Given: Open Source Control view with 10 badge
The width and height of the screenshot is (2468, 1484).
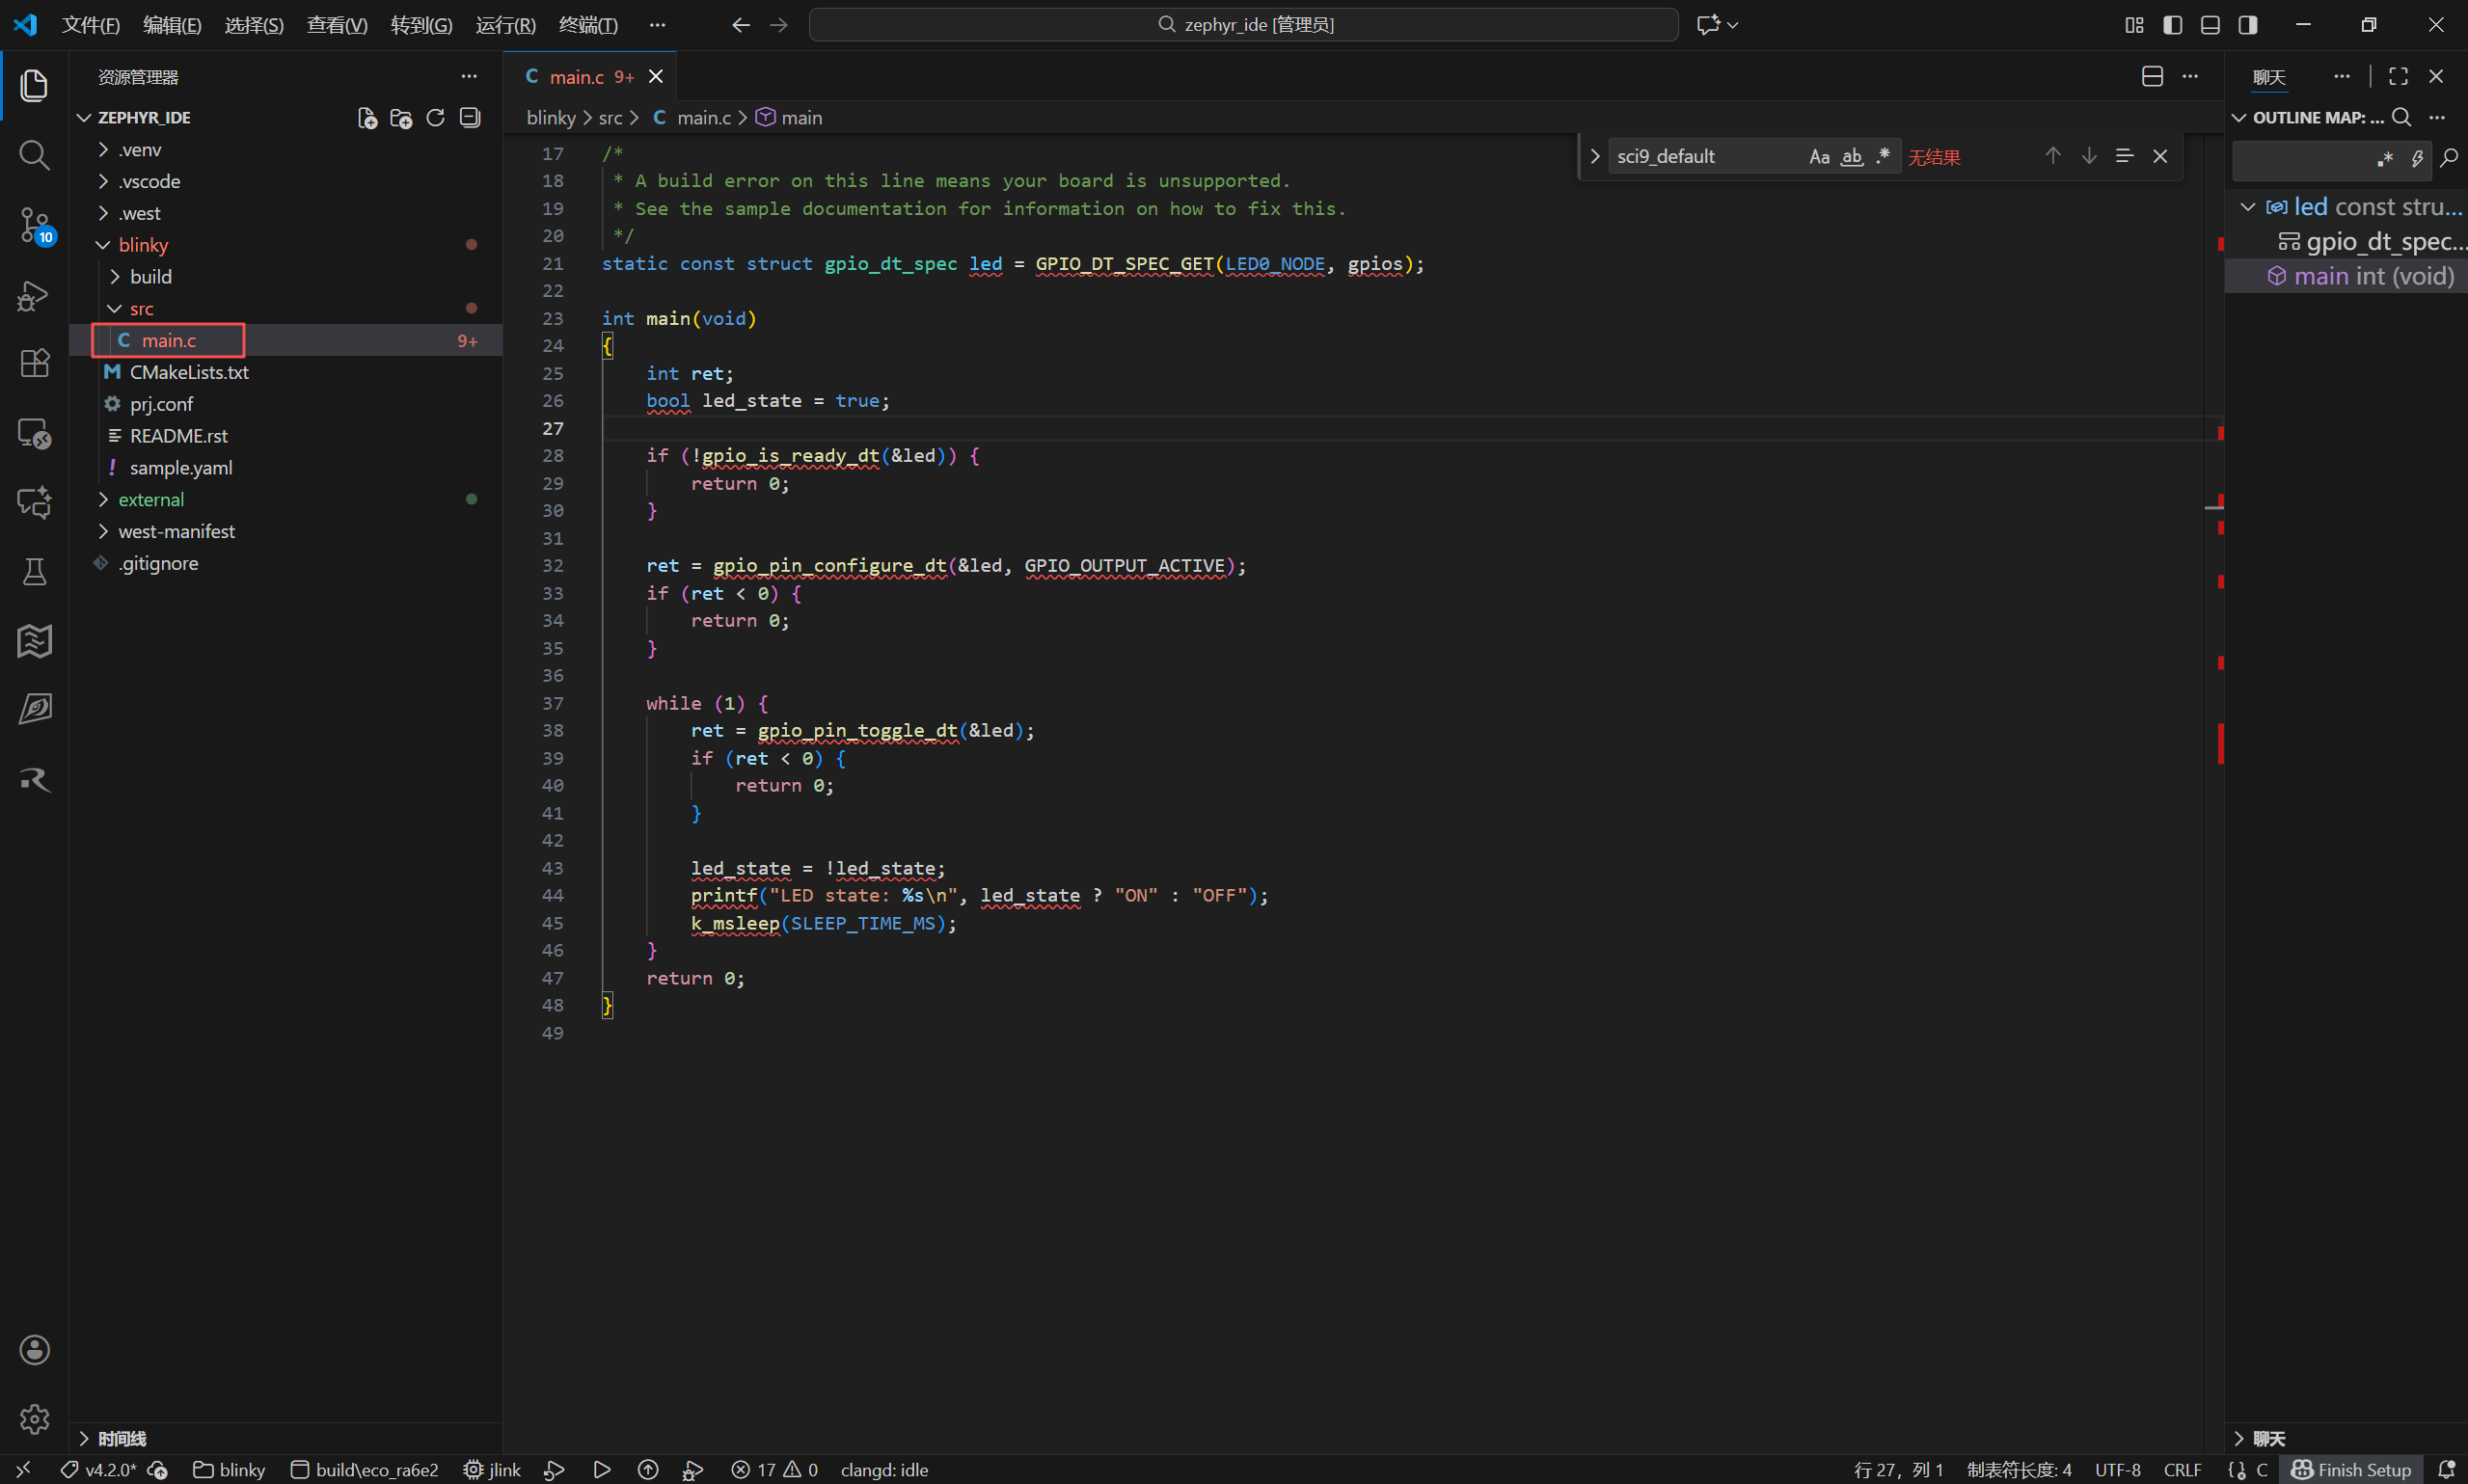Looking at the screenshot, I should click(34, 225).
